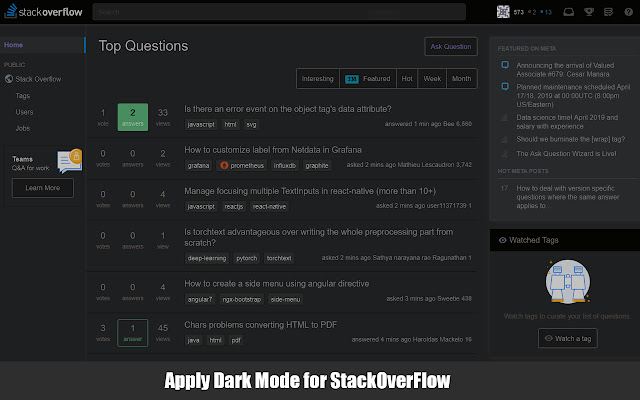Switch to the Featured tab

tap(367, 78)
